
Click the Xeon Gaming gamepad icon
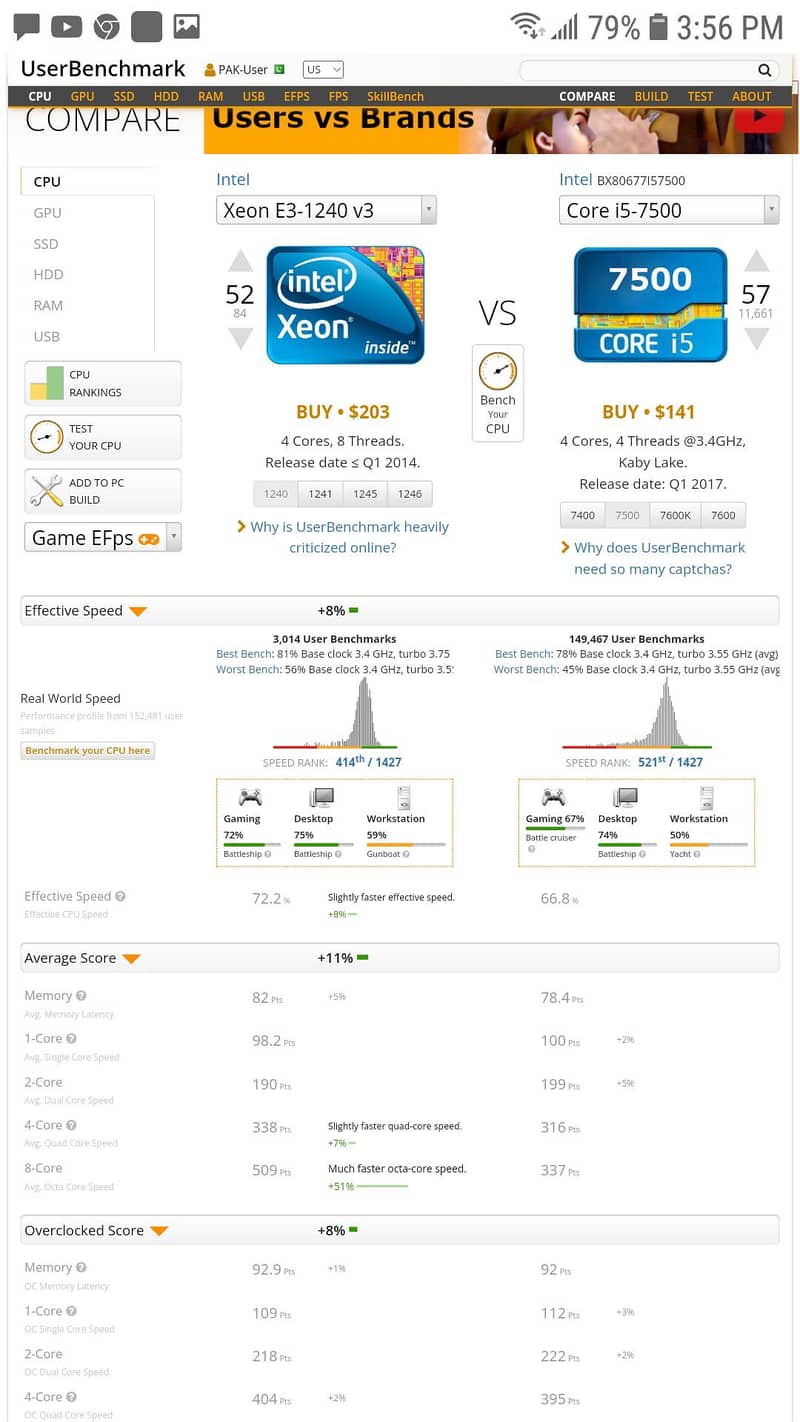tap(249, 797)
